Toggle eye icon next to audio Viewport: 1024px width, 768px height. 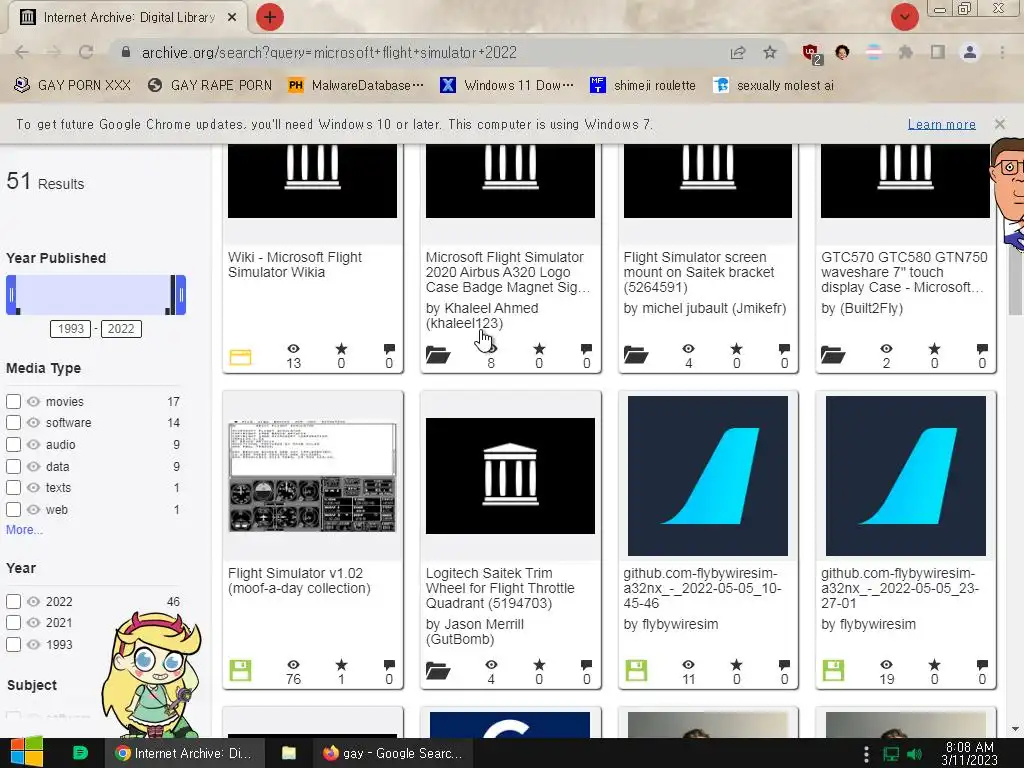tap(33, 445)
